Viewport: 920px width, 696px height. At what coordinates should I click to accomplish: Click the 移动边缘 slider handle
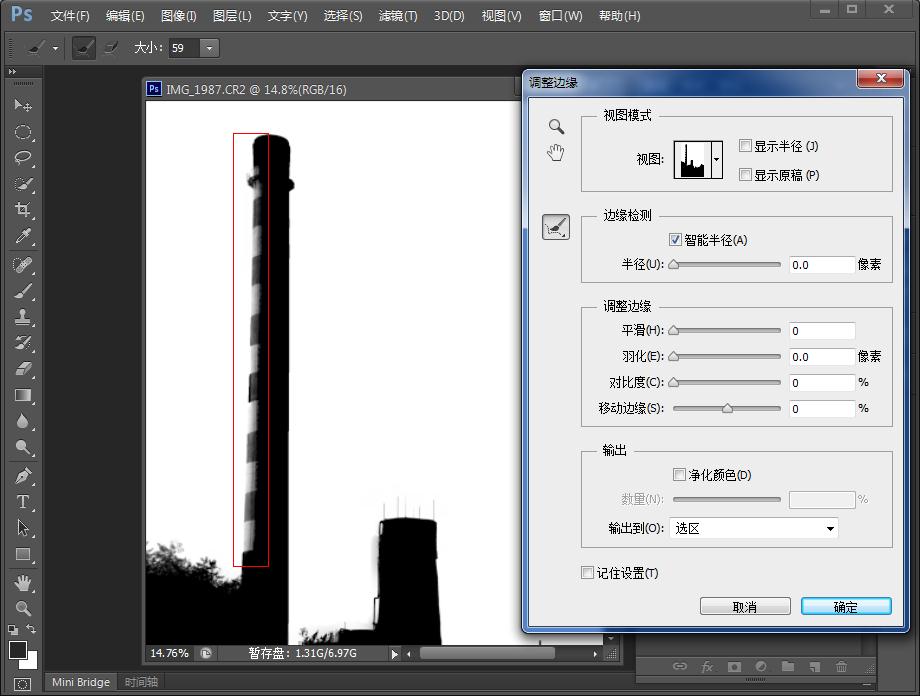(727, 408)
